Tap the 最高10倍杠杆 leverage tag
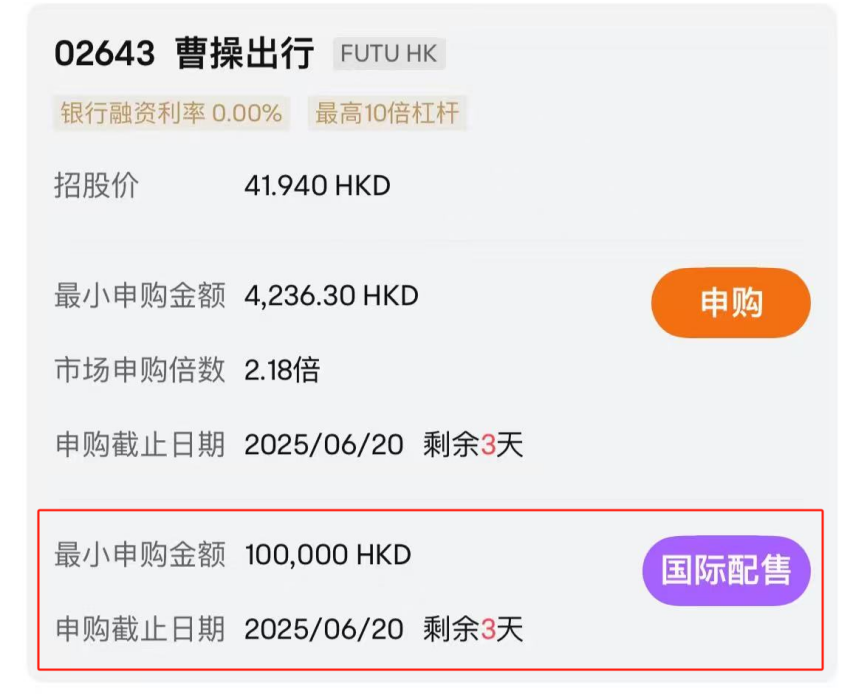This screenshot has height=694, width=864. (387, 113)
